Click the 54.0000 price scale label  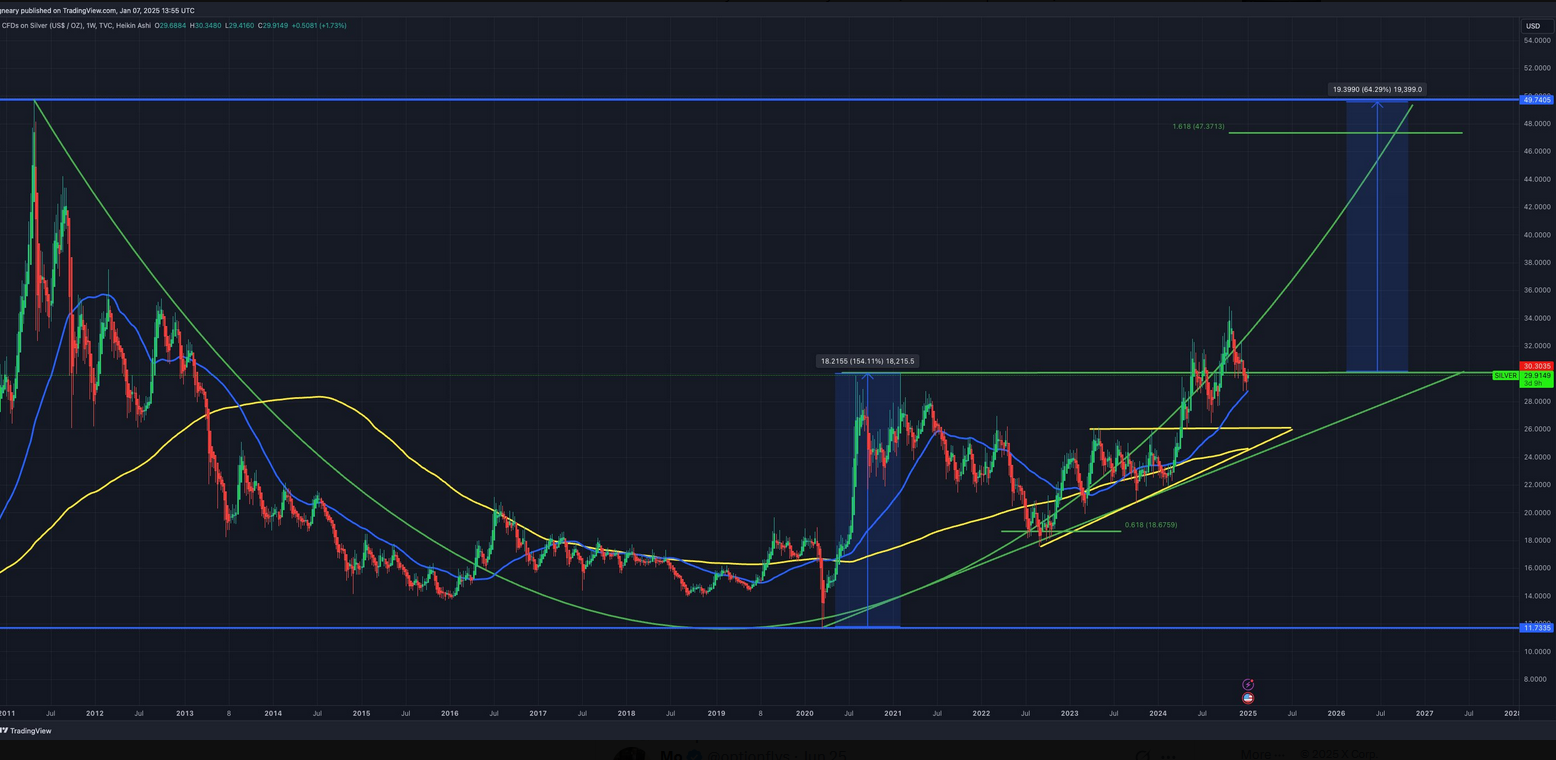(1536, 40)
